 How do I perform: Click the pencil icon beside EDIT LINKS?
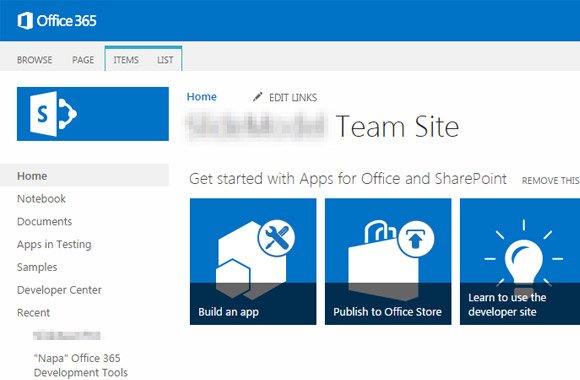[x=258, y=97]
